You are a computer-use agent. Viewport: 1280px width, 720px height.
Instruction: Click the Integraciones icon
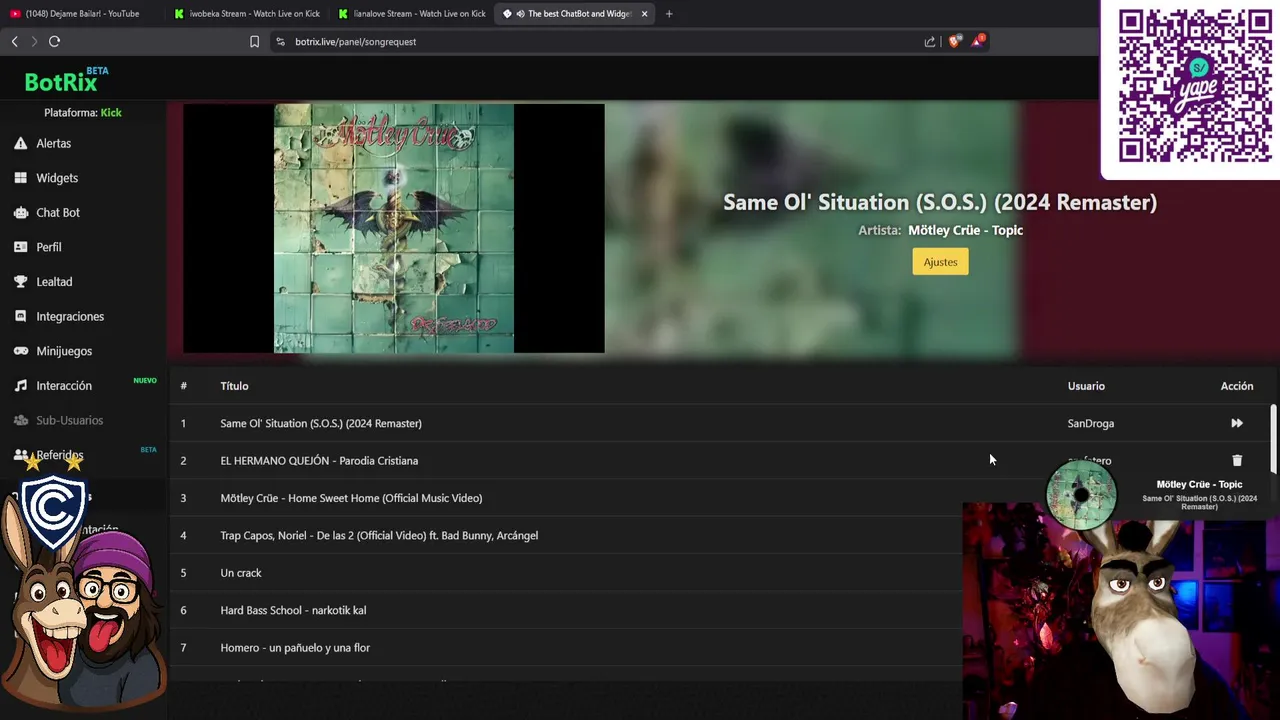20,316
